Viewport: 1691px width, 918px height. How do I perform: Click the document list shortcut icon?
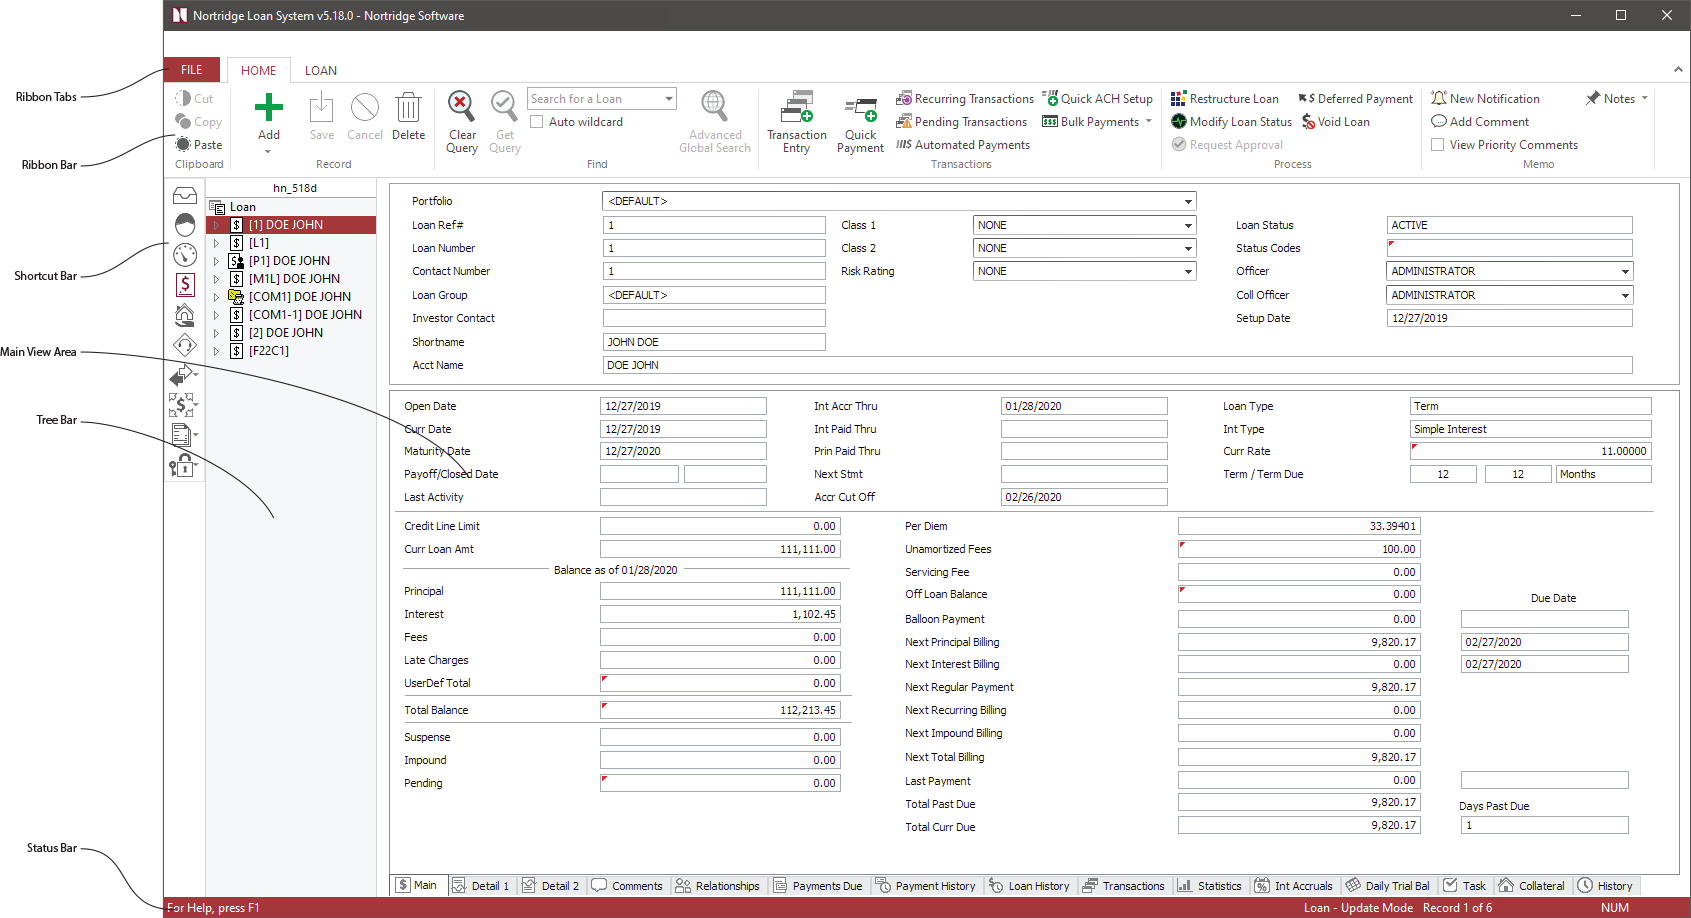(183, 435)
